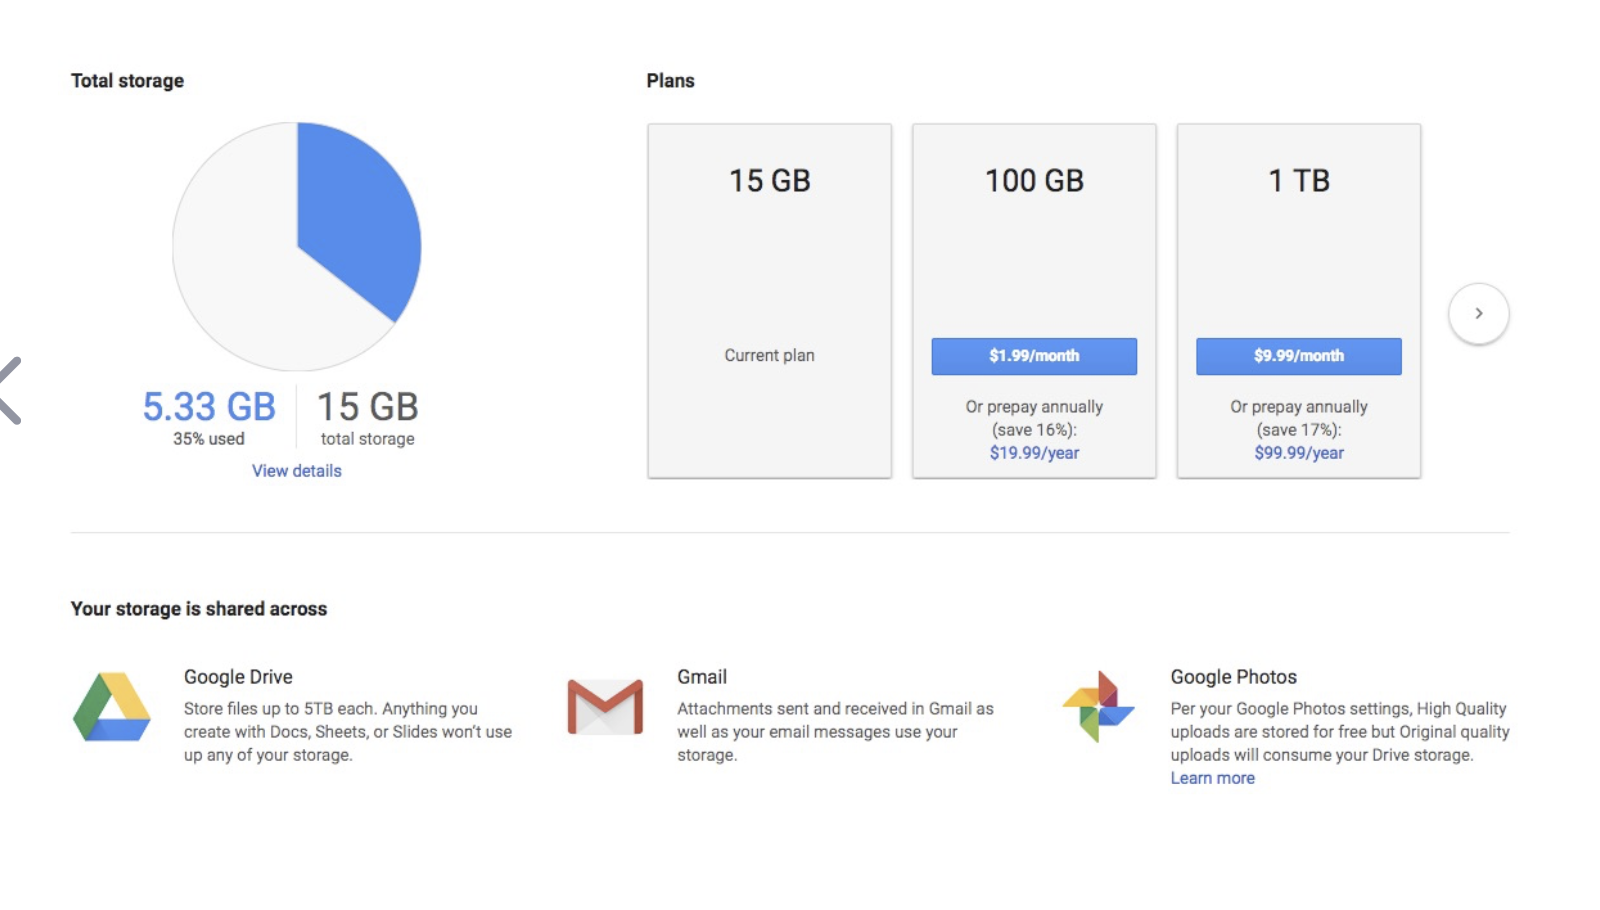
Task: Click the Google Photos pinwheel icon
Action: click(1098, 707)
